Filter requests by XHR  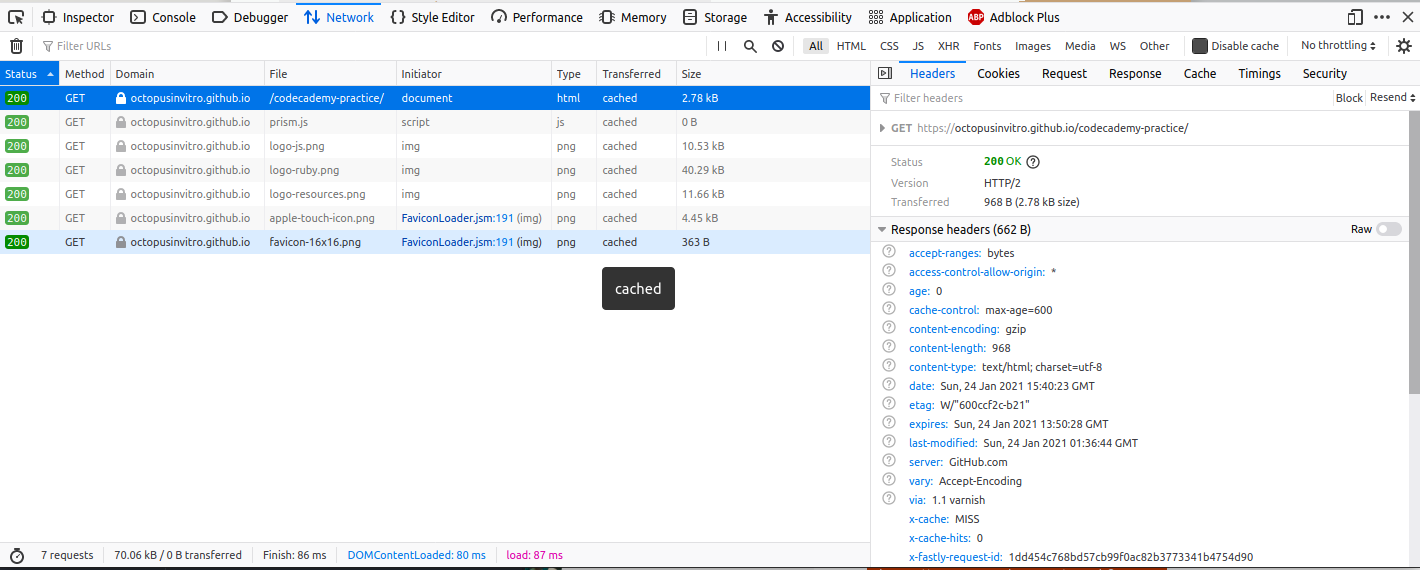pos(948,46)
